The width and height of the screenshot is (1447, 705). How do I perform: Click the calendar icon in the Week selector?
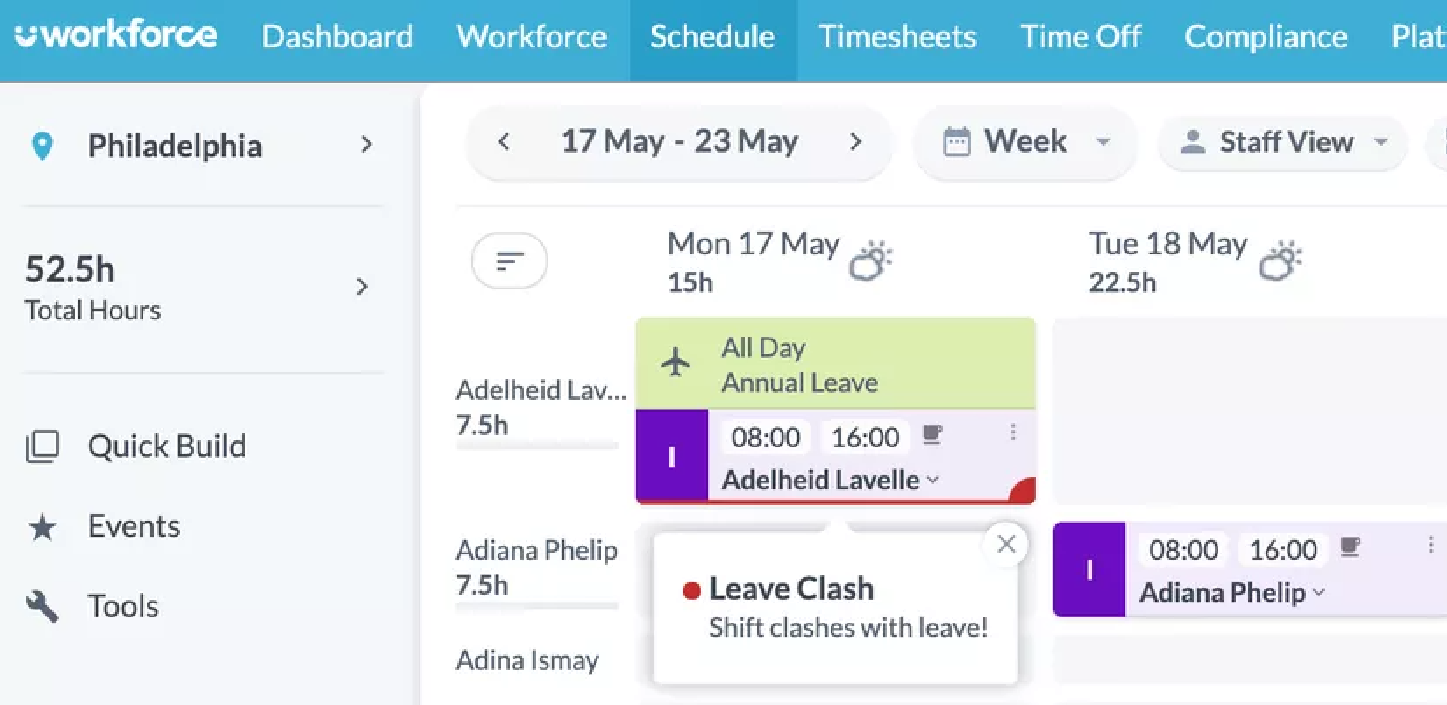pos(955,142)
